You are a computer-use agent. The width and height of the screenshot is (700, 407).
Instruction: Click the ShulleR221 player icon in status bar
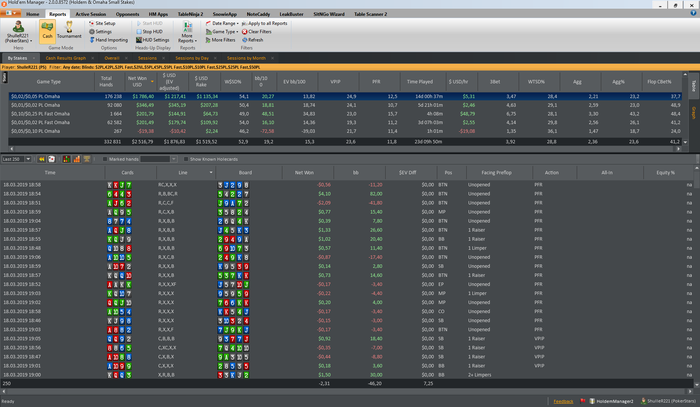click(643, 401)
